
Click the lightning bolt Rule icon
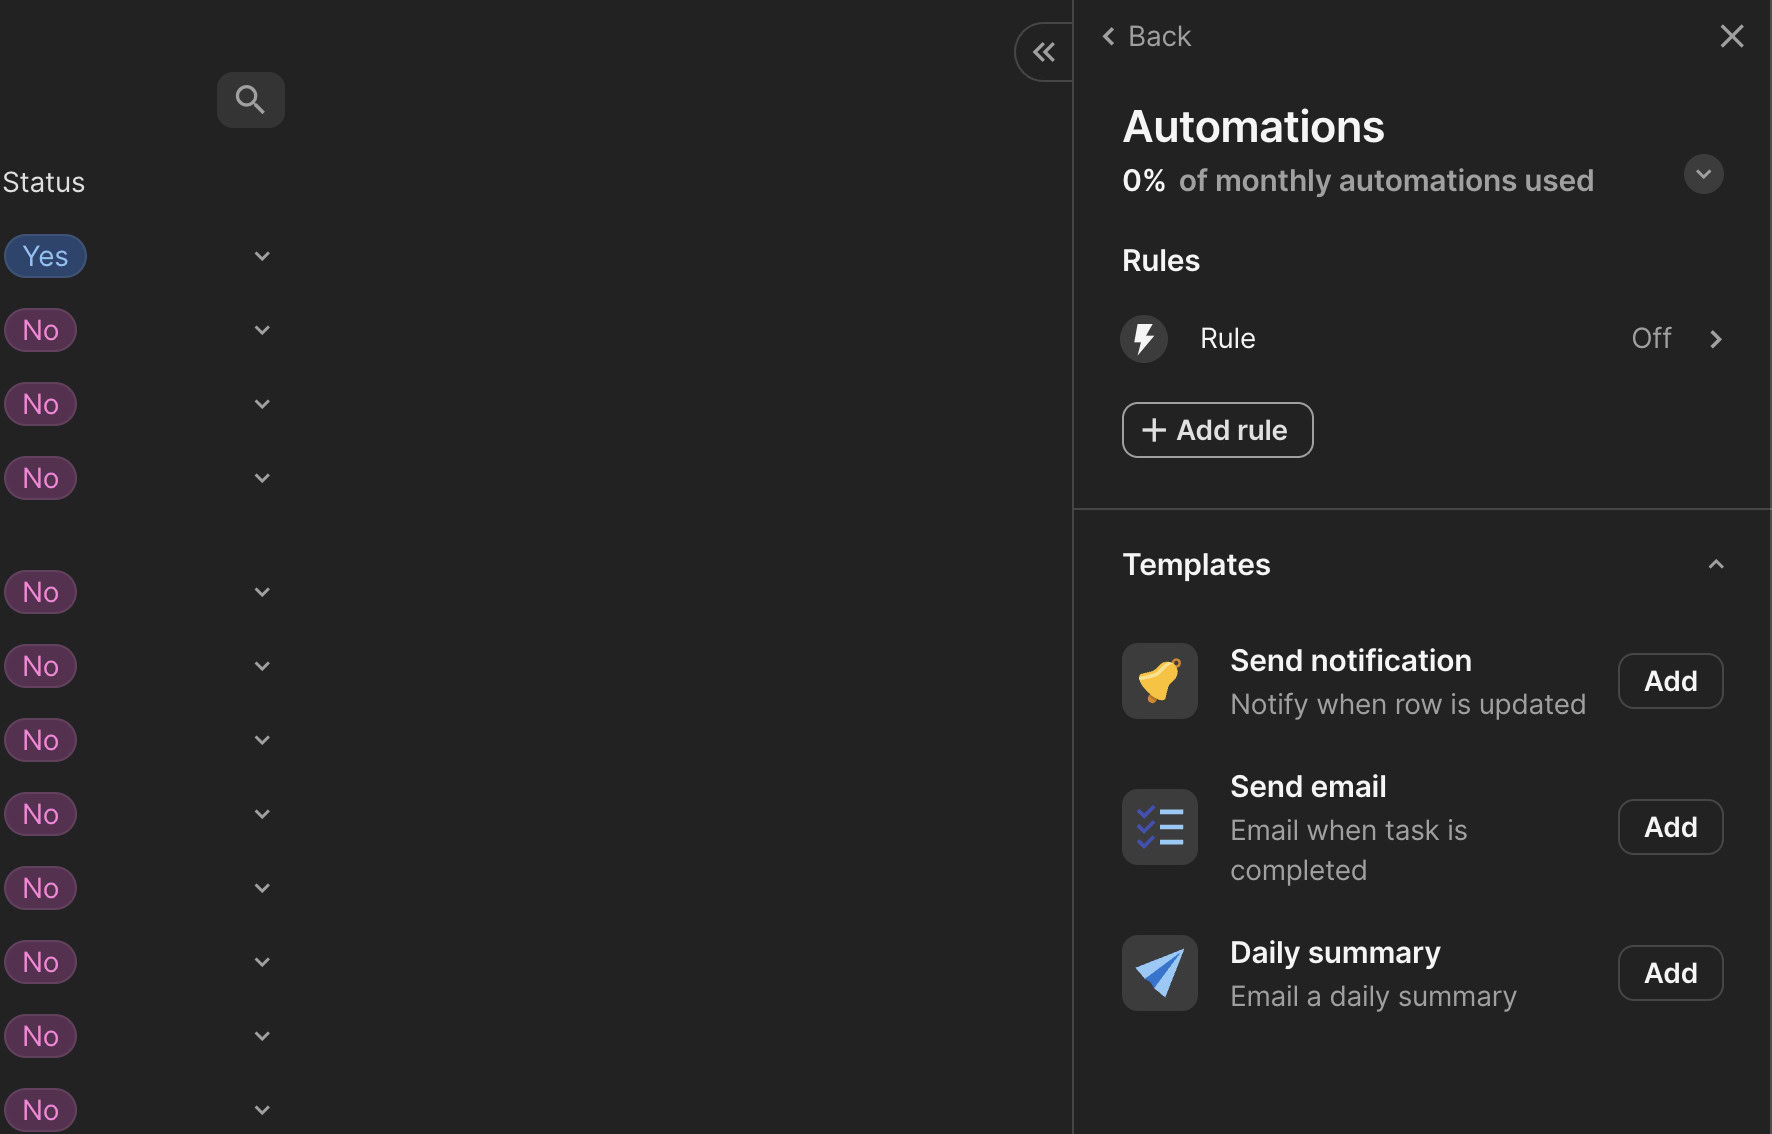point(1143,339)
